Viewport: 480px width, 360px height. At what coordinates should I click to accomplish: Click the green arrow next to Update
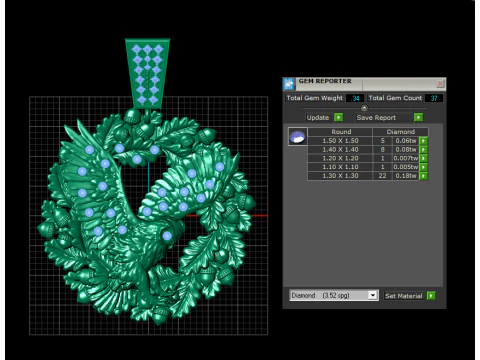click(338, 117)
